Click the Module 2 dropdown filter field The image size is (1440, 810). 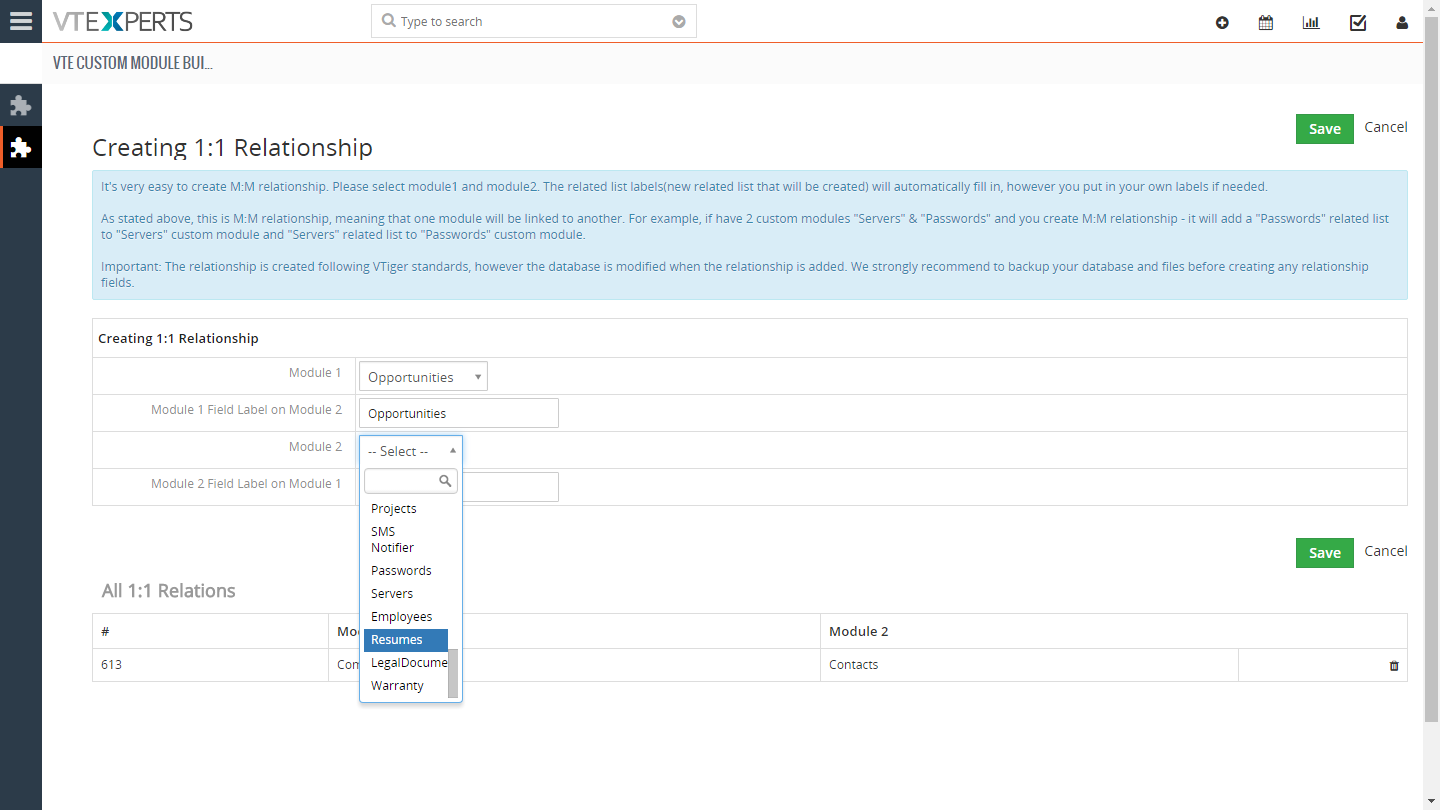point(411,481)
